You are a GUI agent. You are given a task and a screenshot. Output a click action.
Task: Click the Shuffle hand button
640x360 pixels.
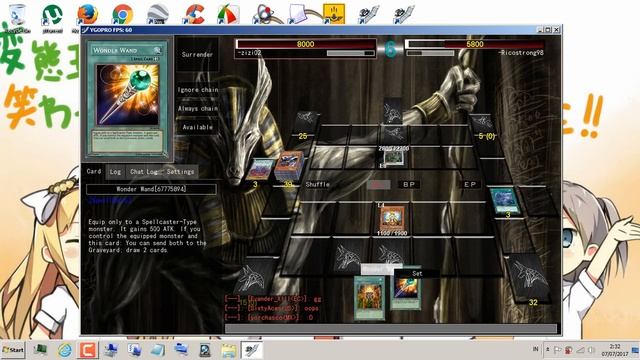318,184
